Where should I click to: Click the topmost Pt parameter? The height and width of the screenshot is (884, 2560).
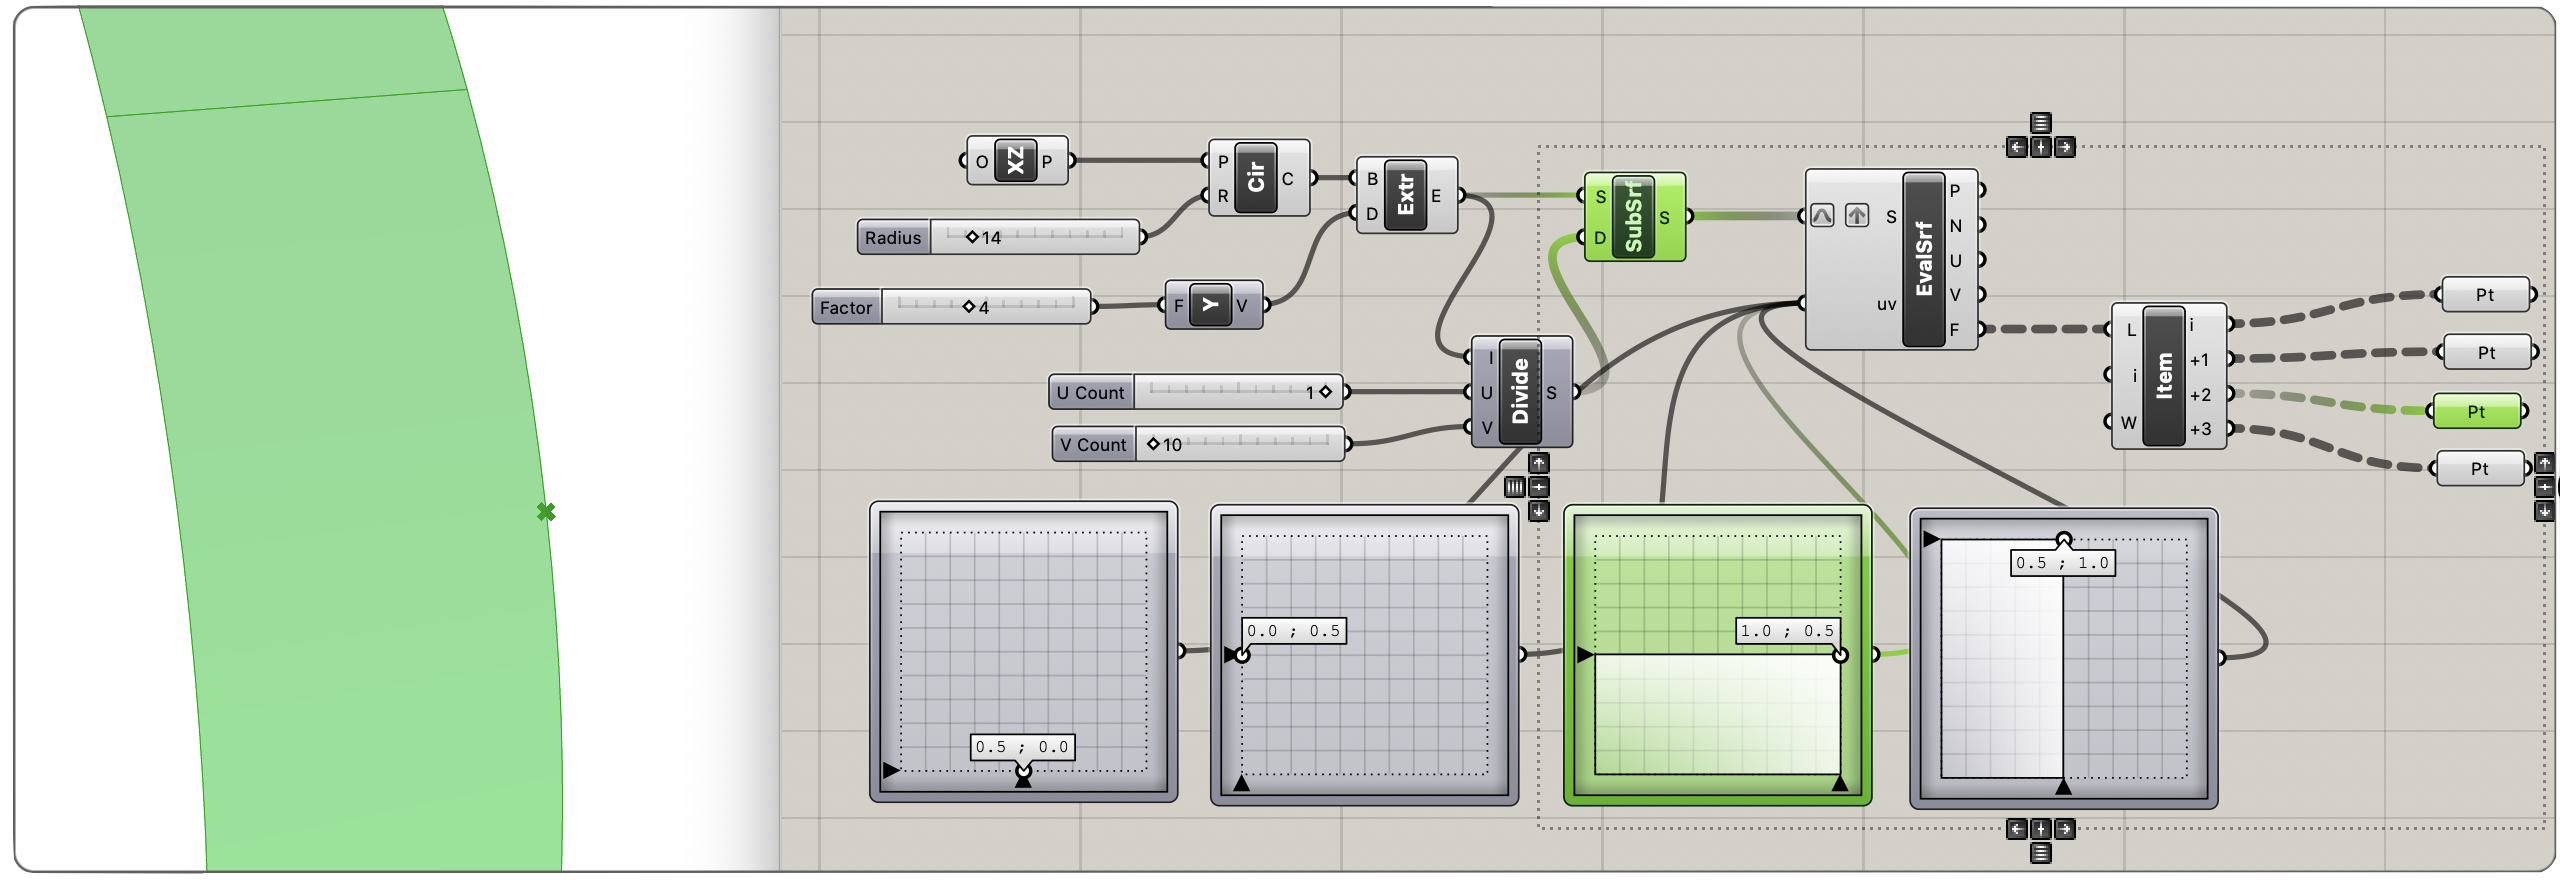[x=2485, y=295]
